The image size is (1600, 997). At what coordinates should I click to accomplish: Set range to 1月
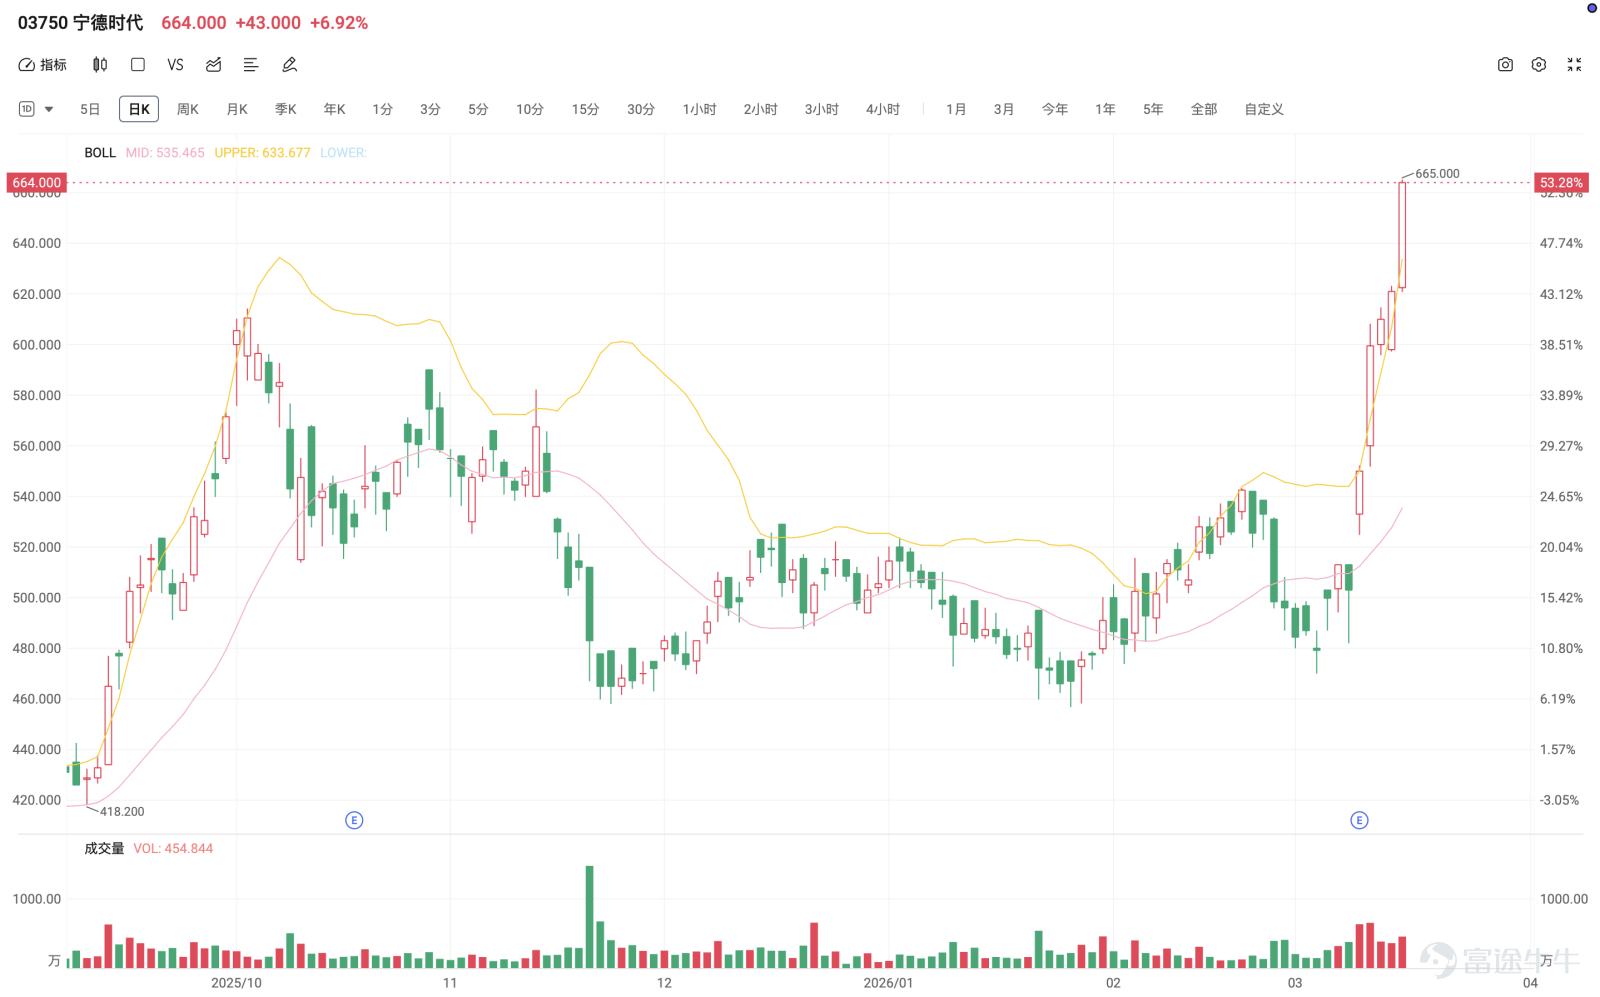coord(956,109)
